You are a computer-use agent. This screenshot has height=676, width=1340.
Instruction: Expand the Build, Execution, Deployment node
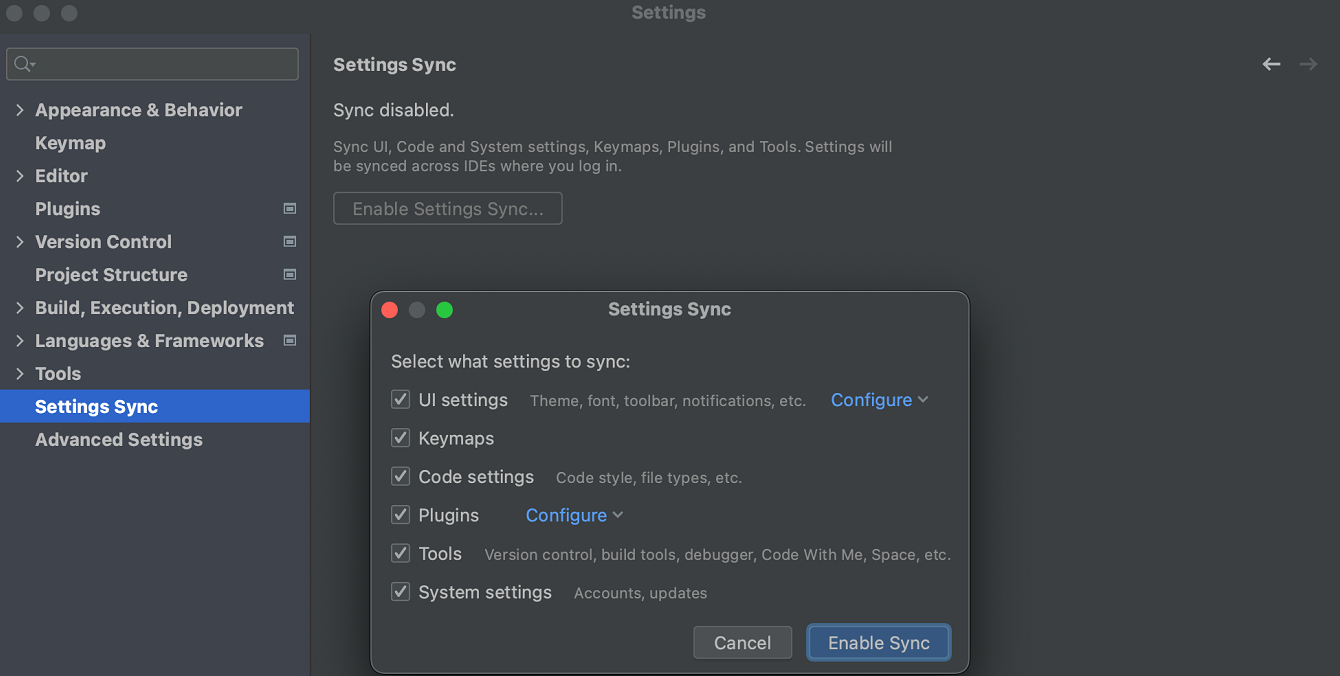tap(20, 308)
